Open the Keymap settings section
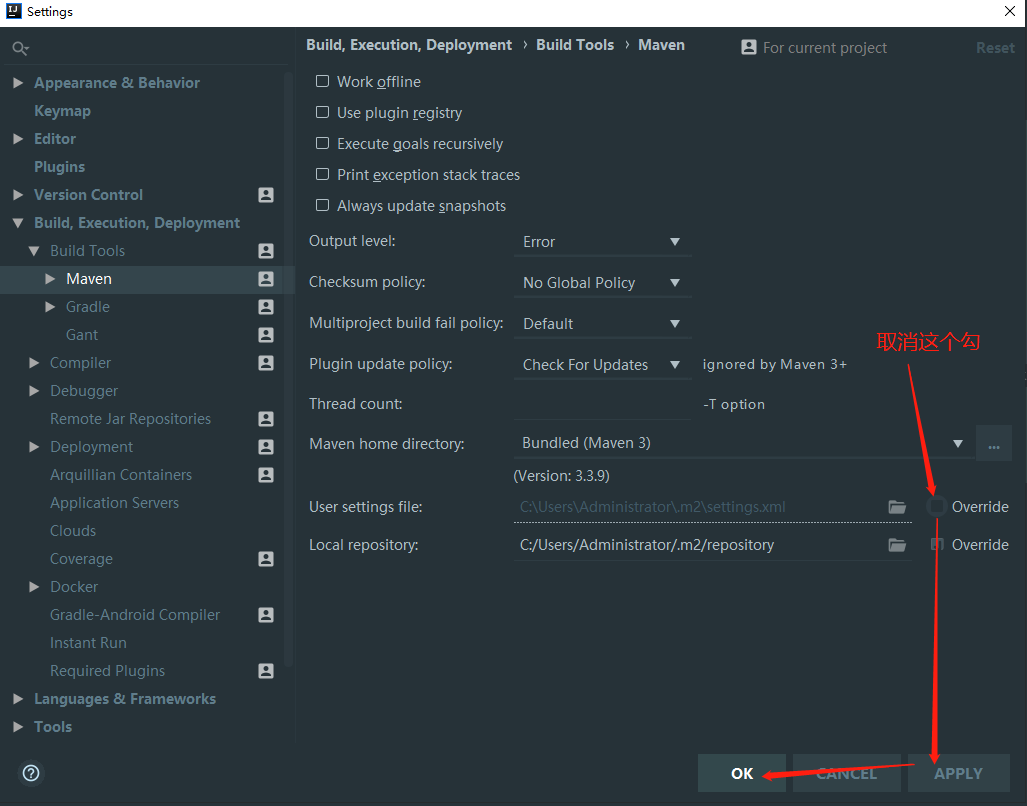Screen dimensions: 1027x806 (62, 110)
